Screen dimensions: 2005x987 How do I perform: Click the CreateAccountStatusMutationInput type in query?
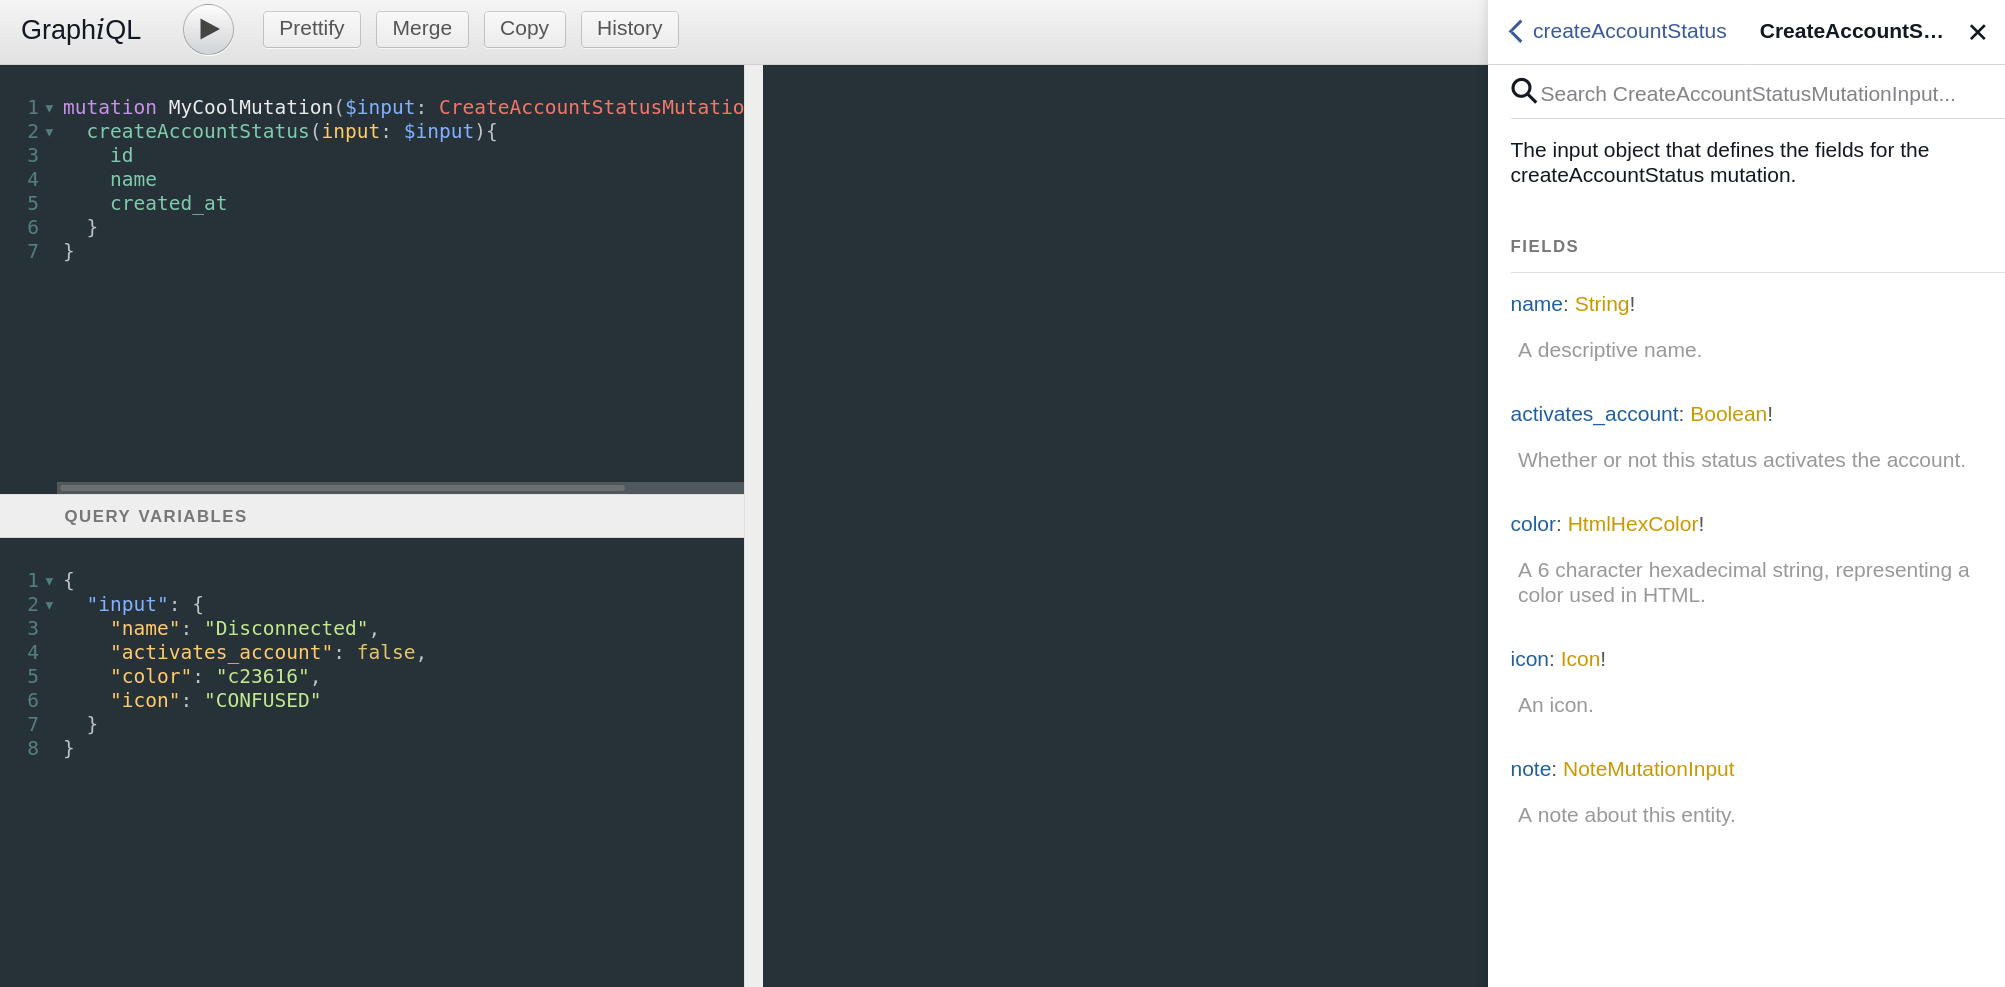point(591,108)
